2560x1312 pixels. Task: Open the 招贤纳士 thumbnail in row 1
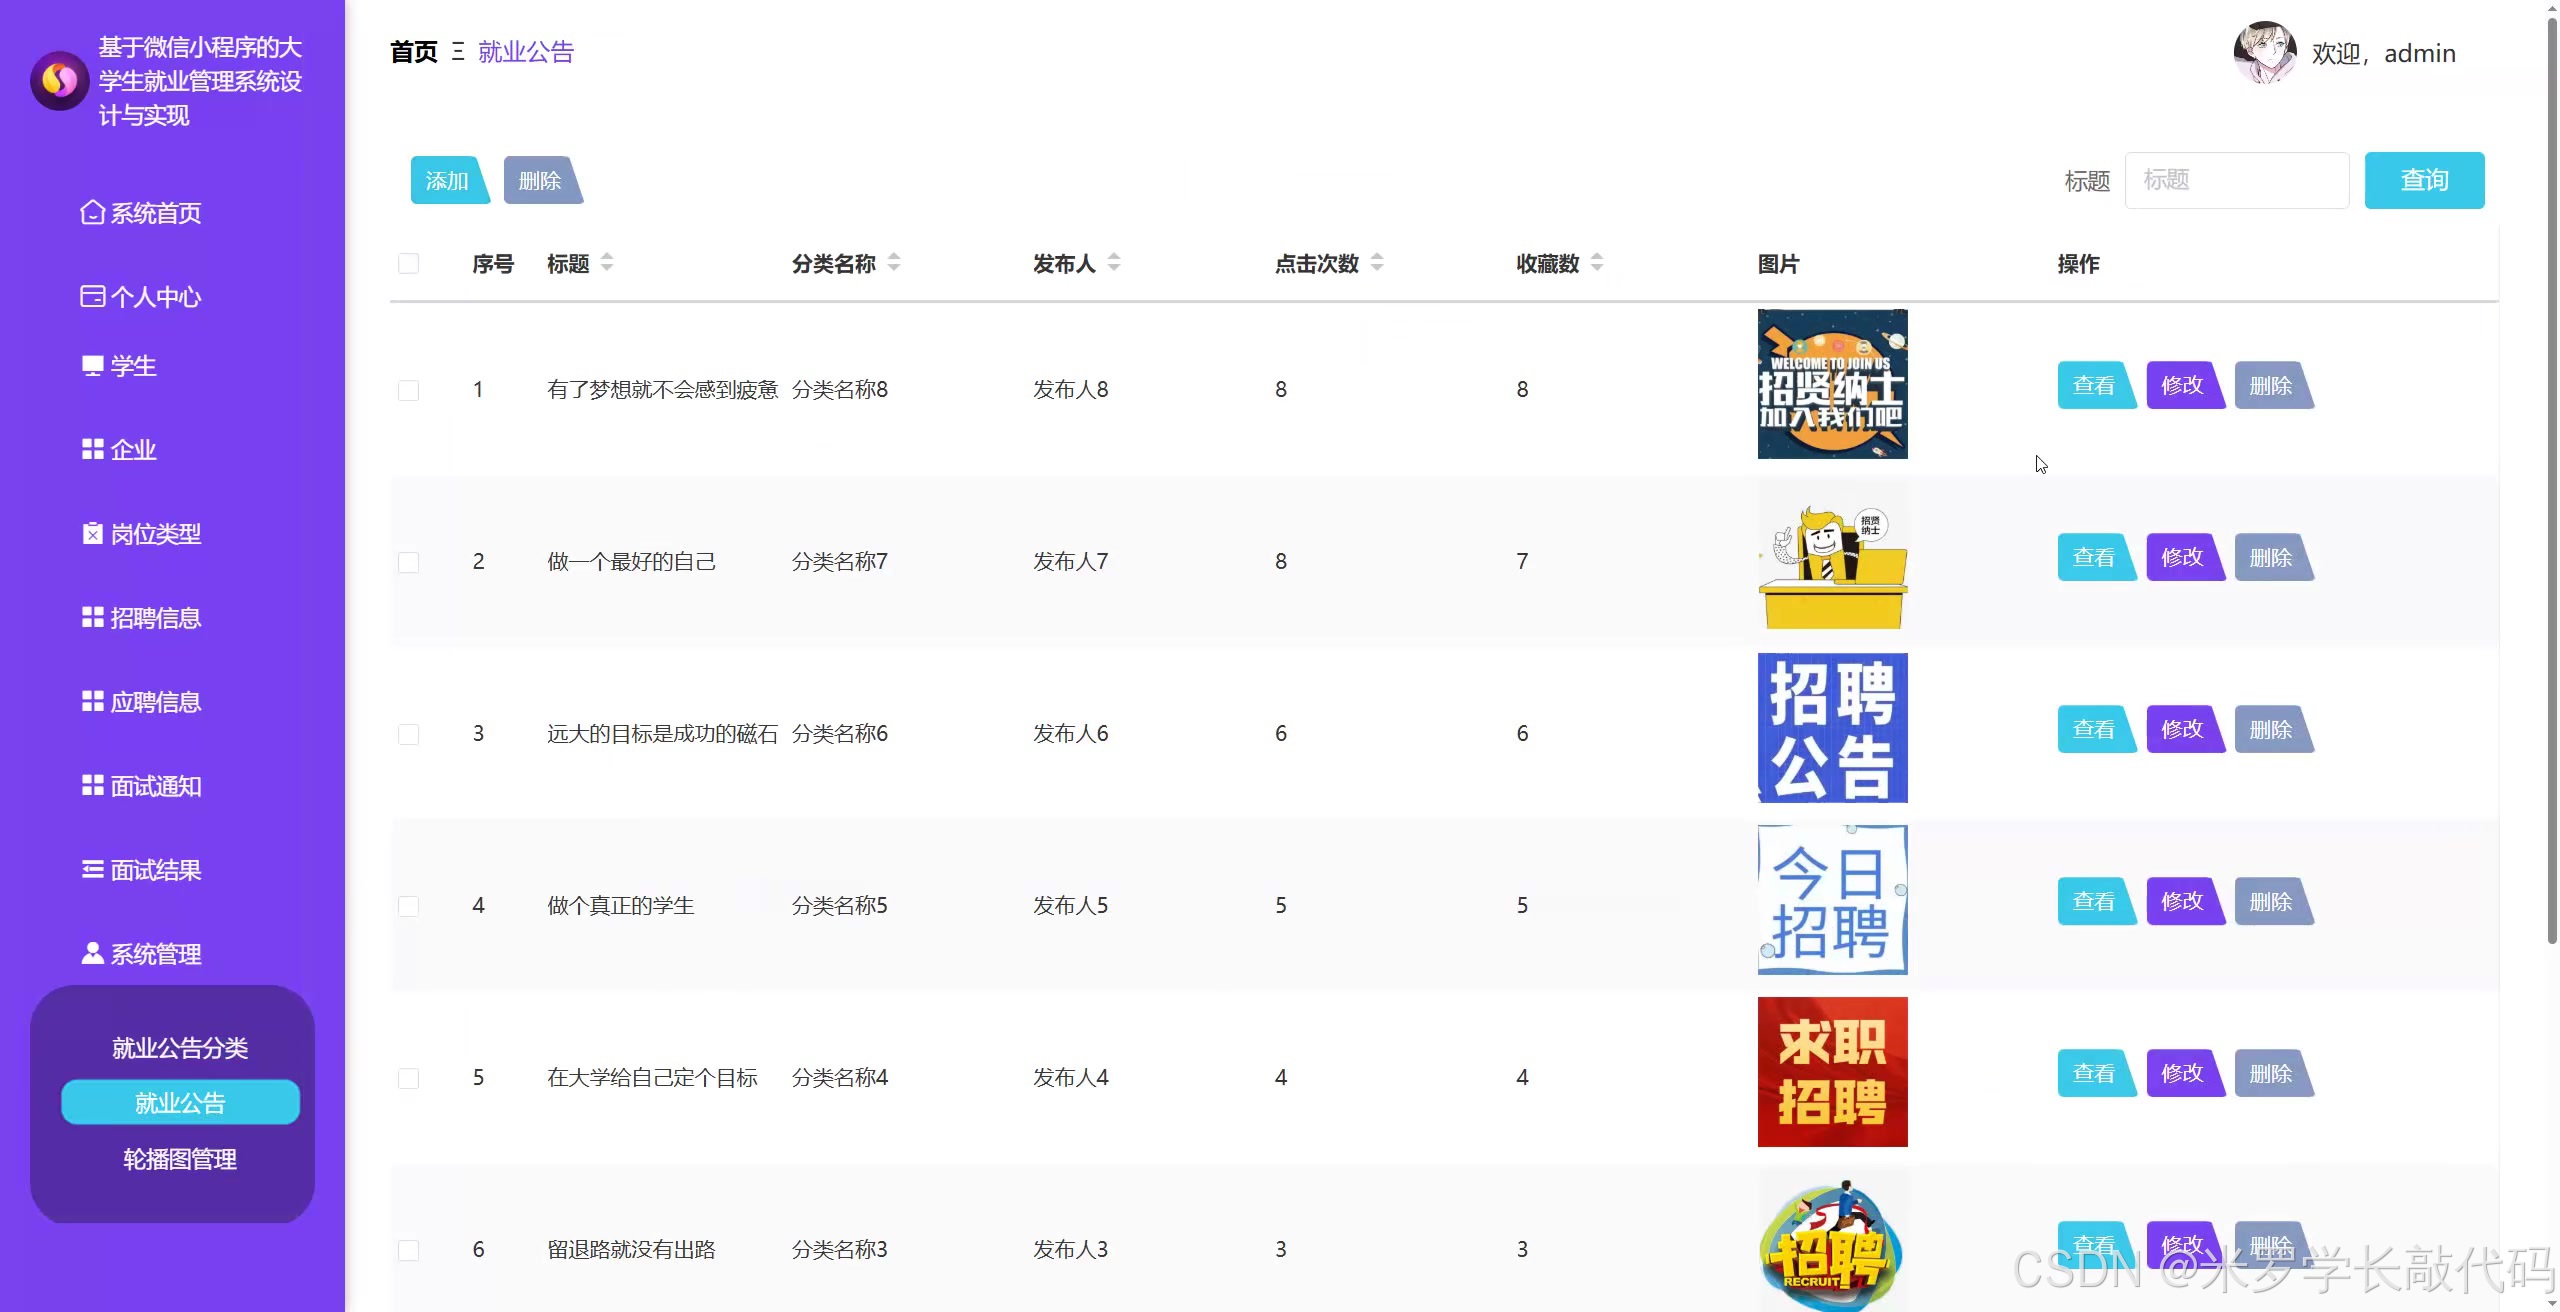tap(1832, 384)
